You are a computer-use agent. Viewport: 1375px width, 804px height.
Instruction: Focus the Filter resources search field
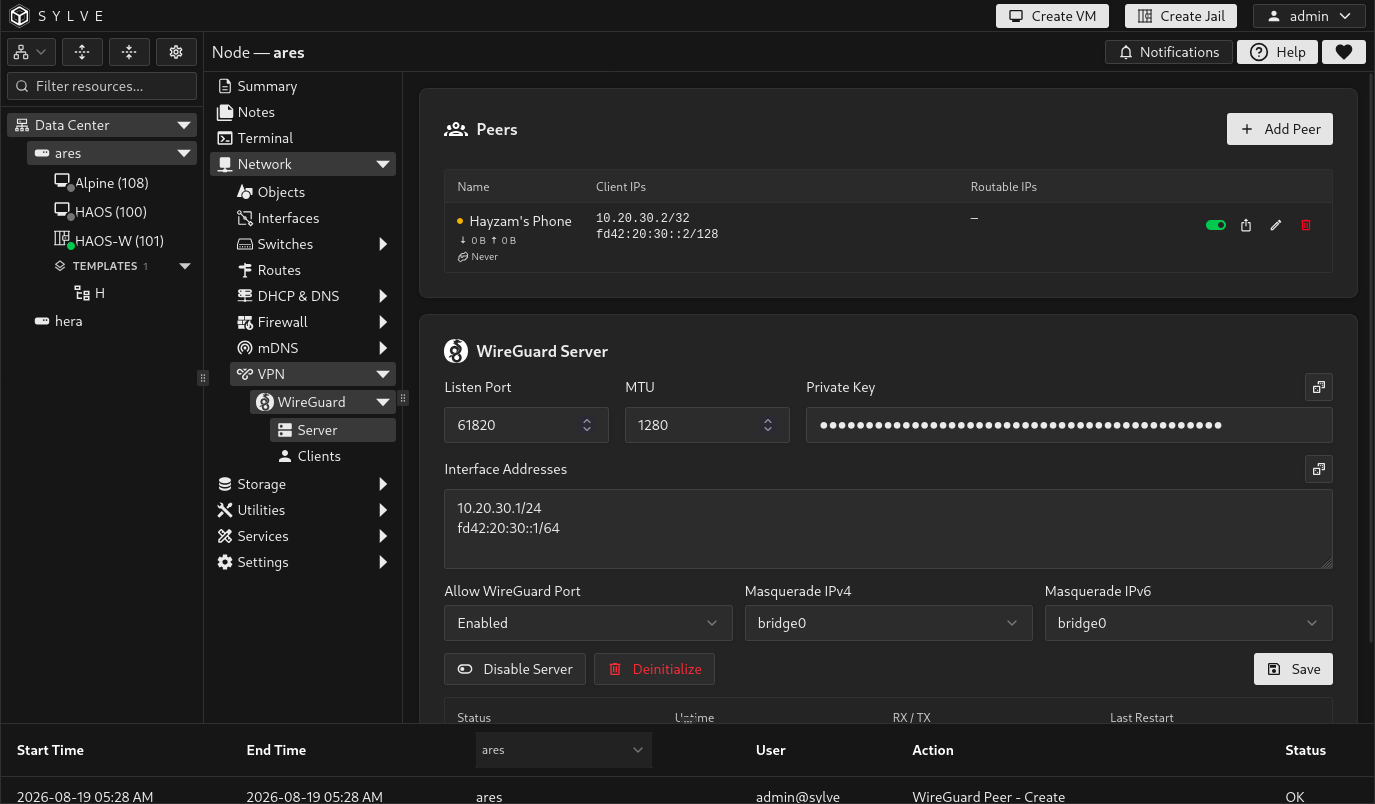point(102,86)
